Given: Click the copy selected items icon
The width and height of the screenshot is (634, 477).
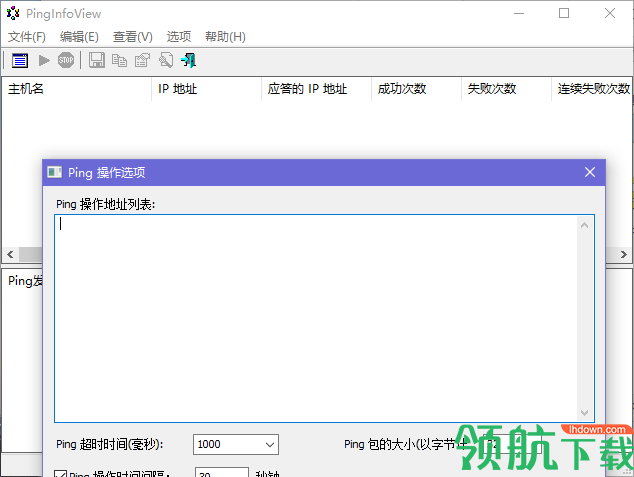Looking at the screenshot, I should (x=119, y=61).
